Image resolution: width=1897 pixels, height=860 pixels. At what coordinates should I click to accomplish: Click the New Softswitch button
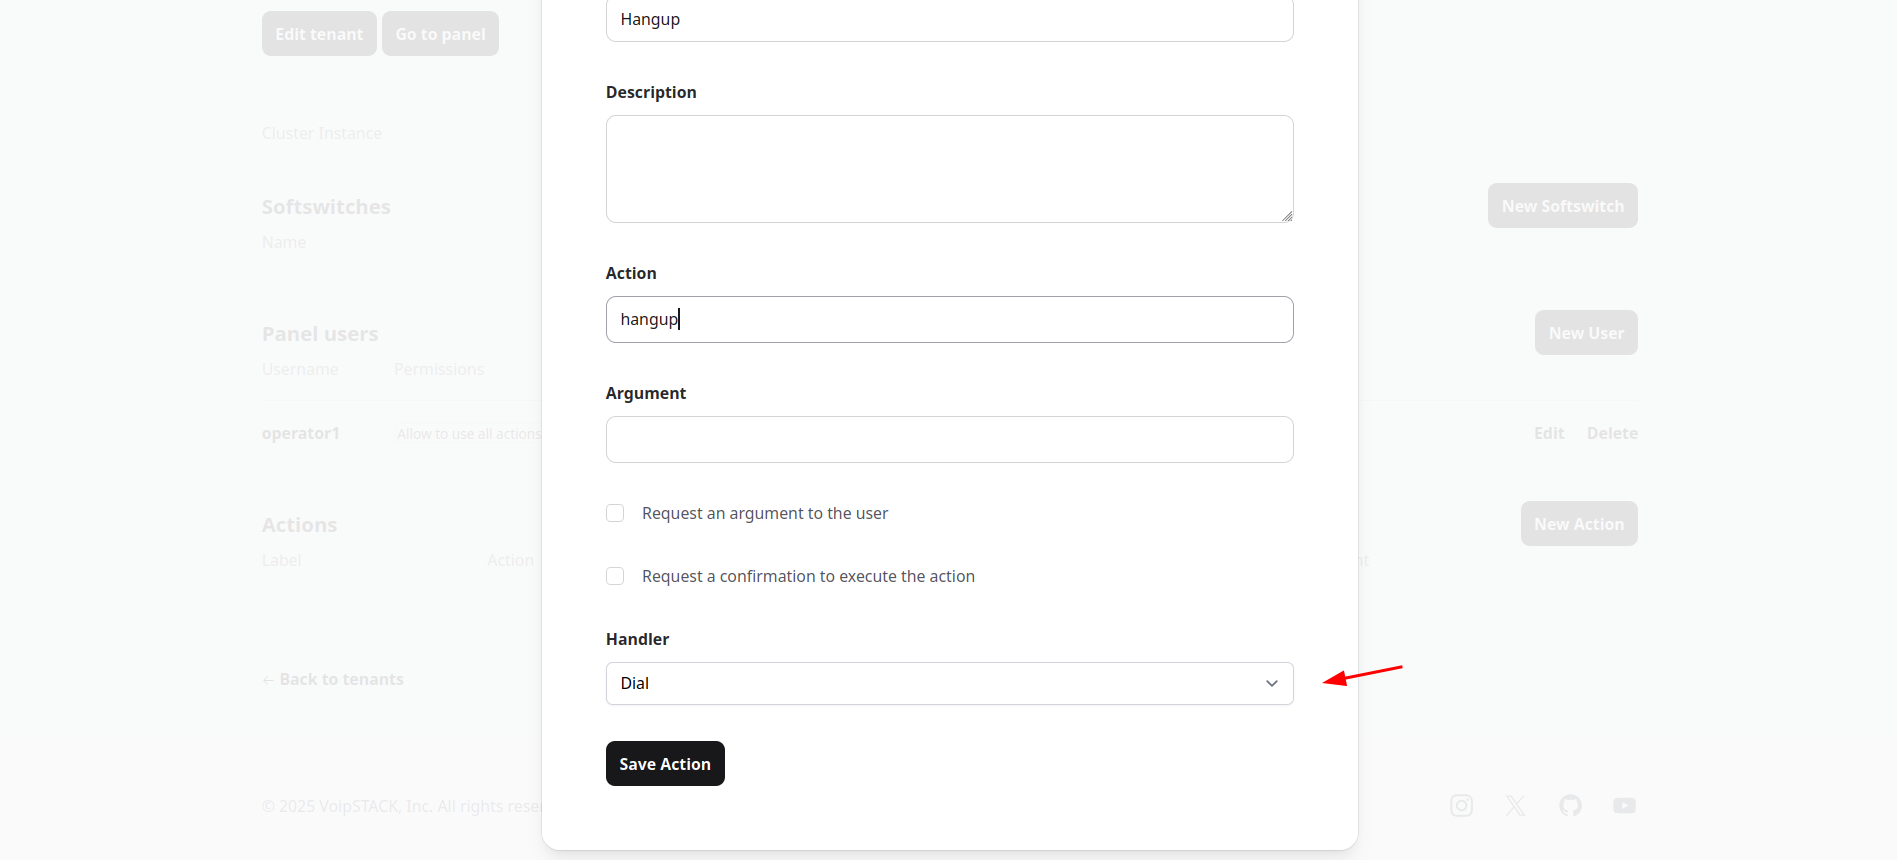pyautogui.click(x=1562, y=206)
